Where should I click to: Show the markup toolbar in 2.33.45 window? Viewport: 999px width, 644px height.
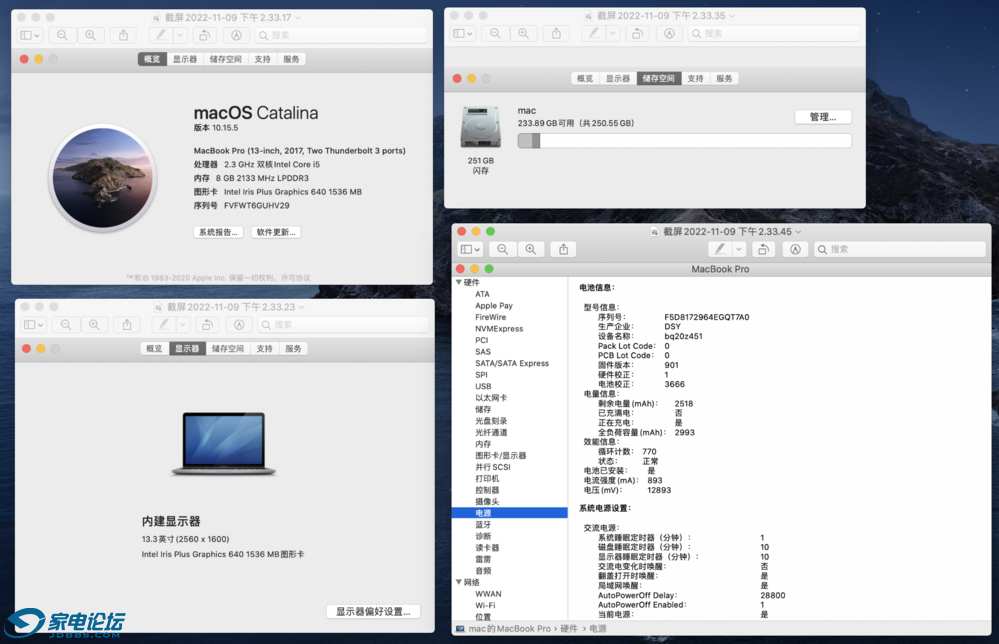click(795, 249)
